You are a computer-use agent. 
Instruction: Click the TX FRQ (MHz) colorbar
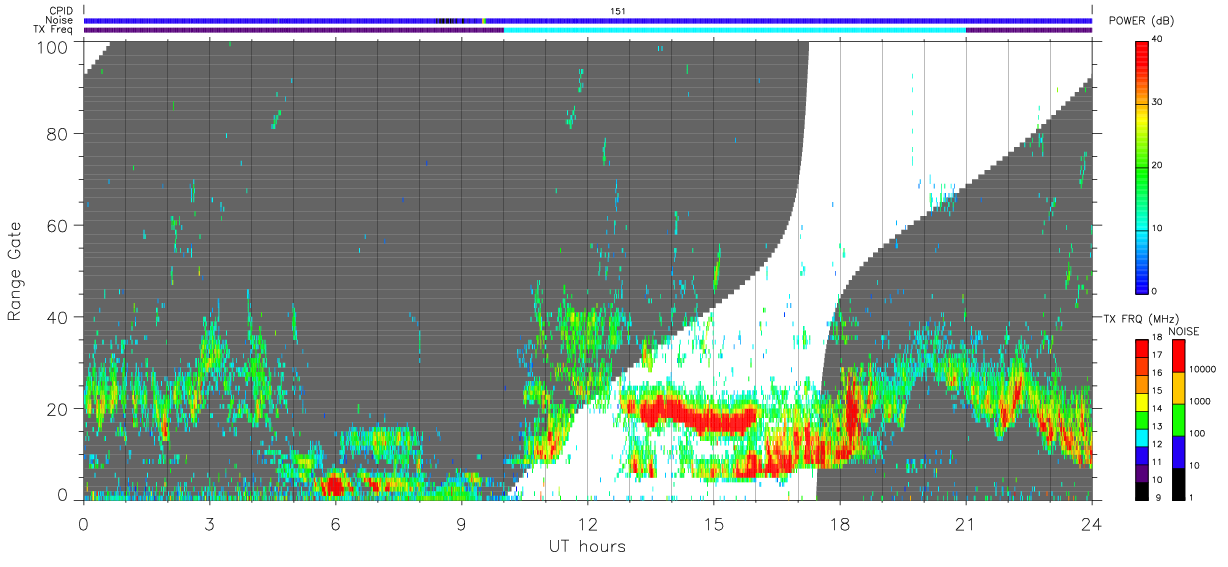[1142, 419]
